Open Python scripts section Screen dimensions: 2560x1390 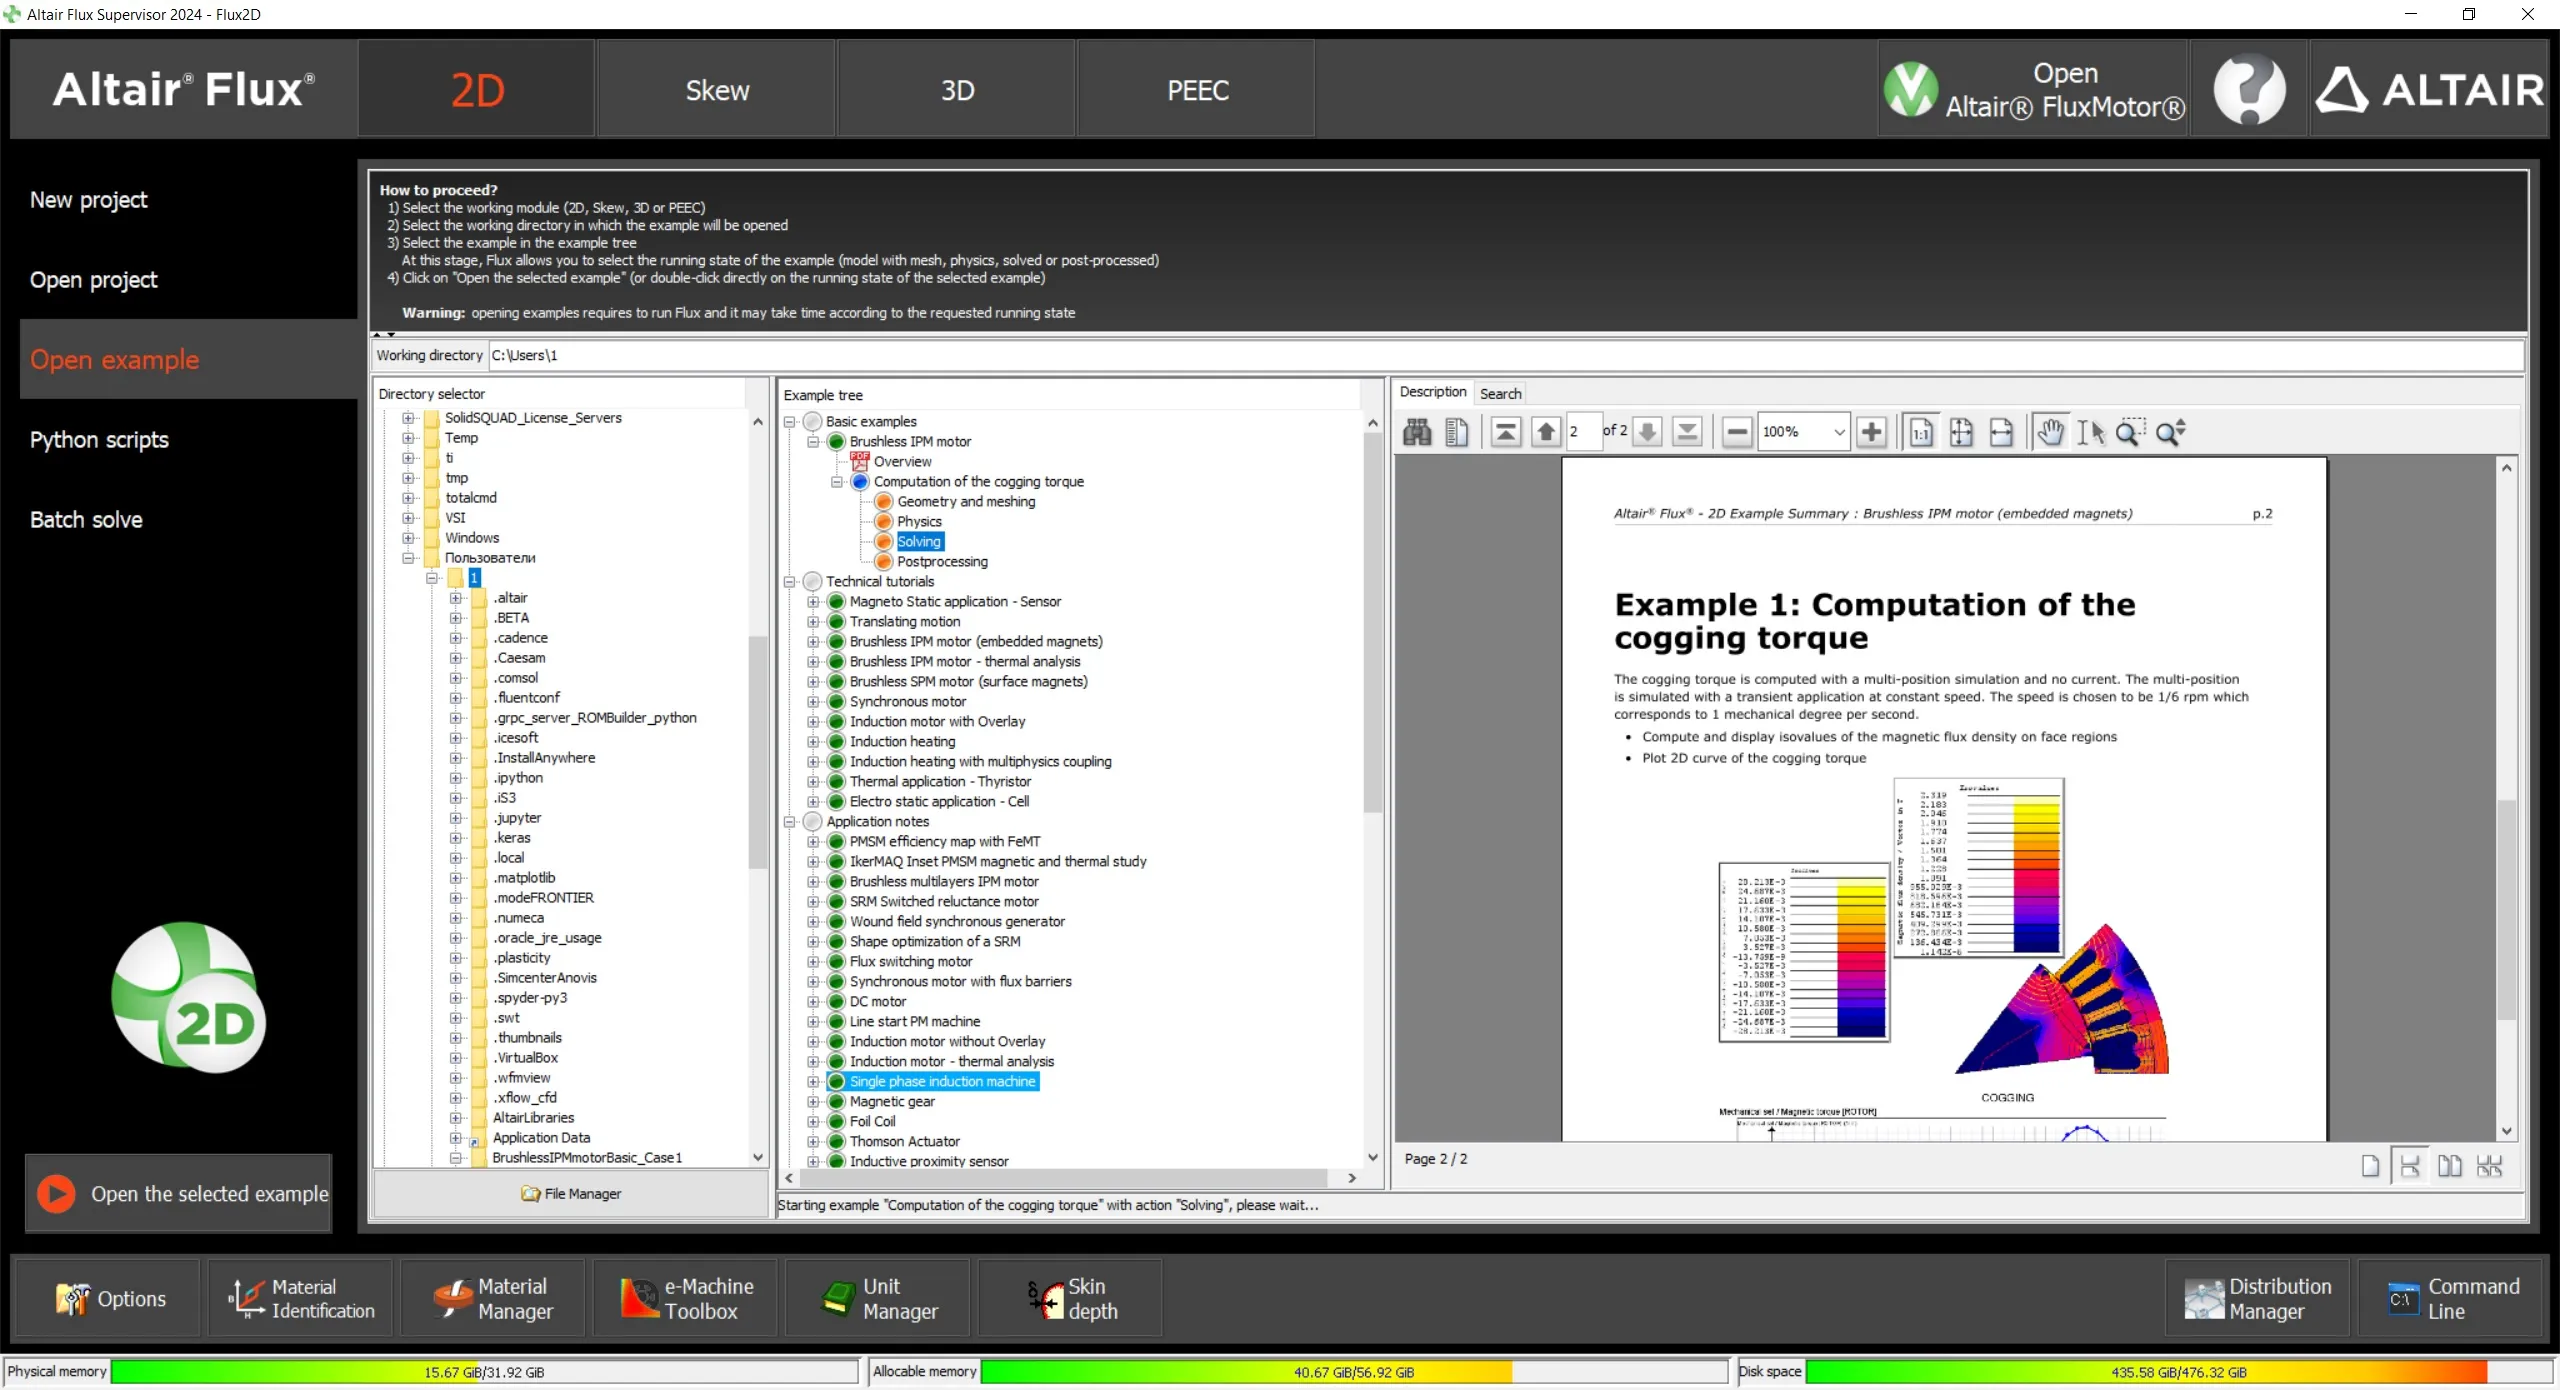(99, 440)
